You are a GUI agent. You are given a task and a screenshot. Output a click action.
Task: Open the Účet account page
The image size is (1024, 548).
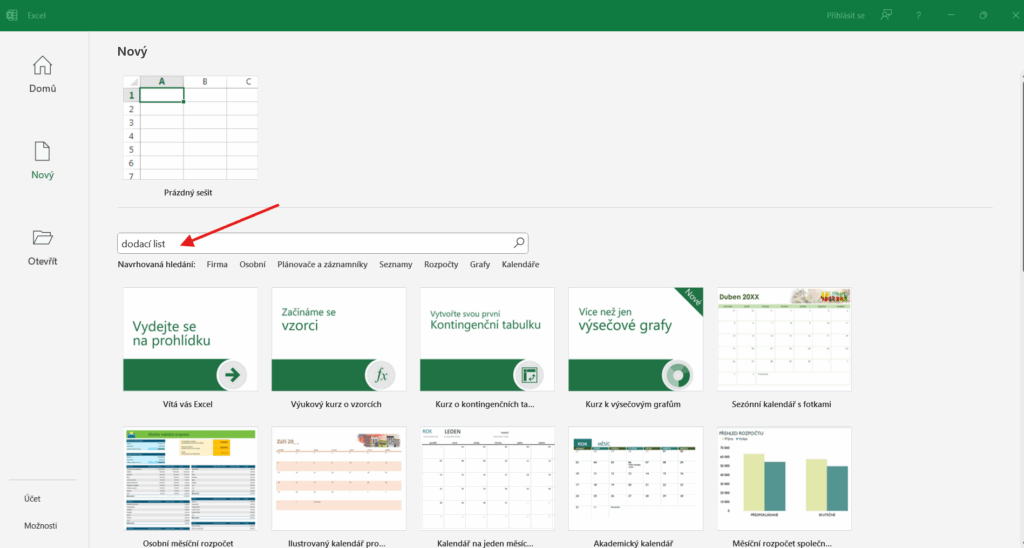click(33, 498)
